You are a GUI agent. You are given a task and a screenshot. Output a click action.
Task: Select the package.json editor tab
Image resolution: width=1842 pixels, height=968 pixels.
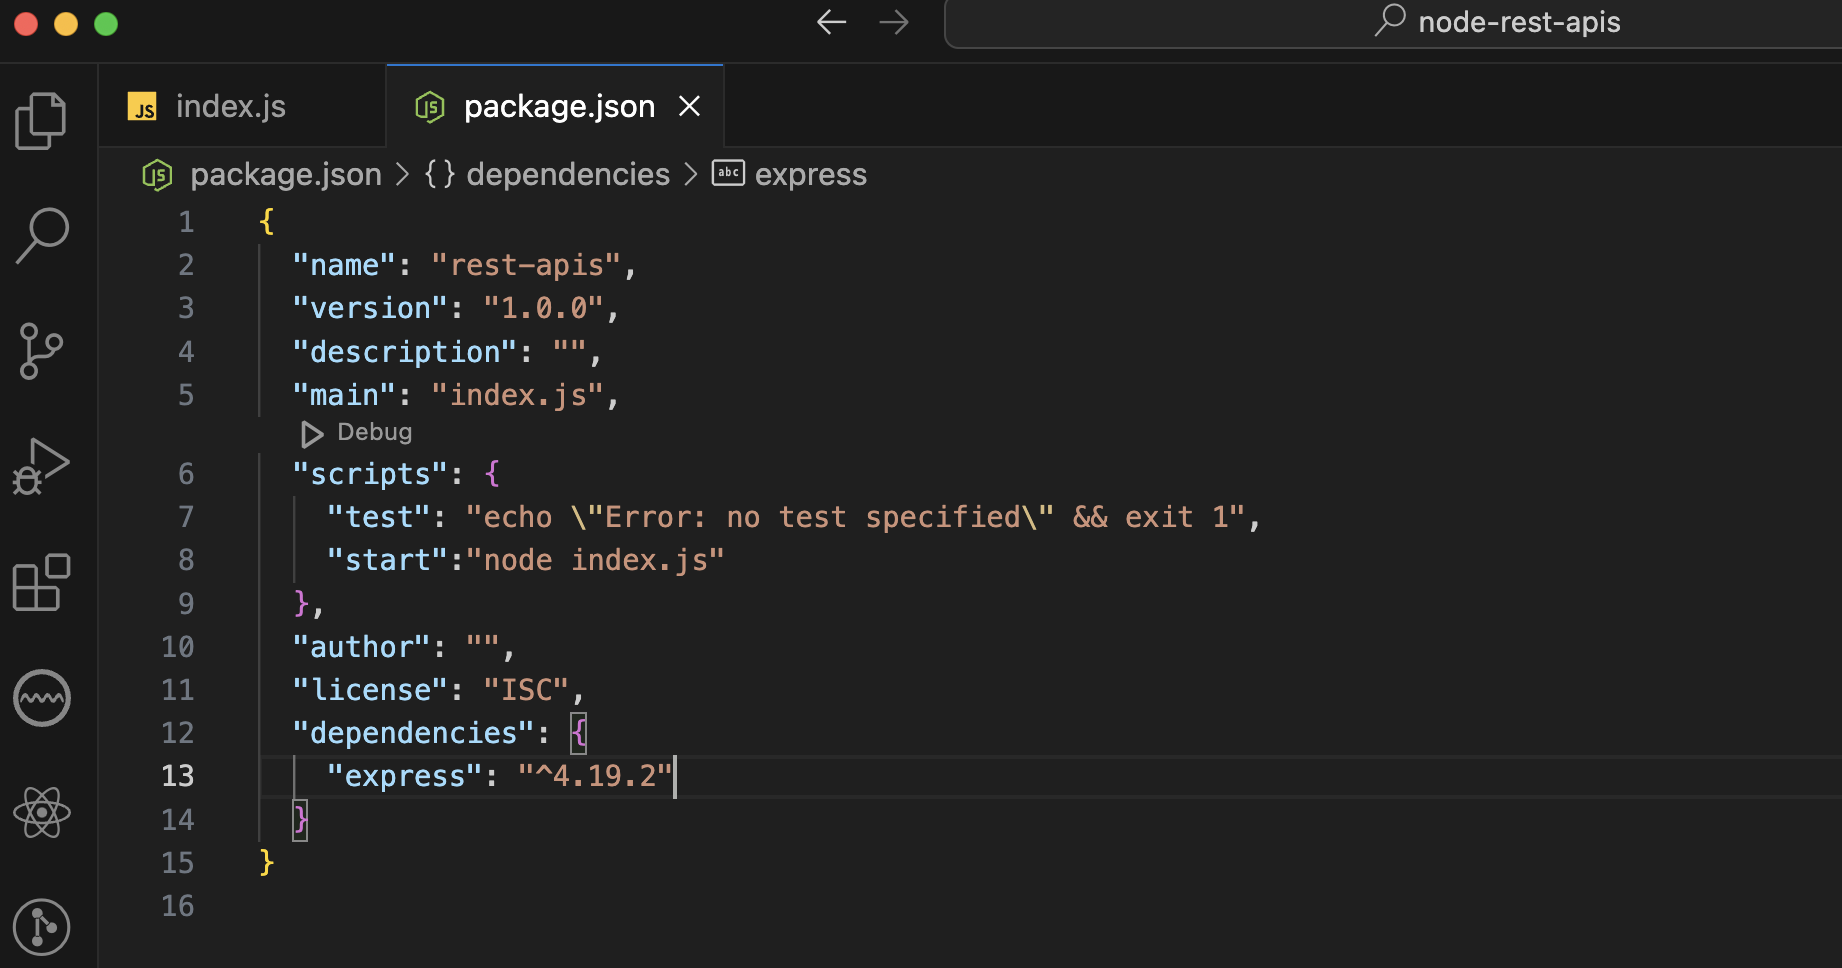558,106
